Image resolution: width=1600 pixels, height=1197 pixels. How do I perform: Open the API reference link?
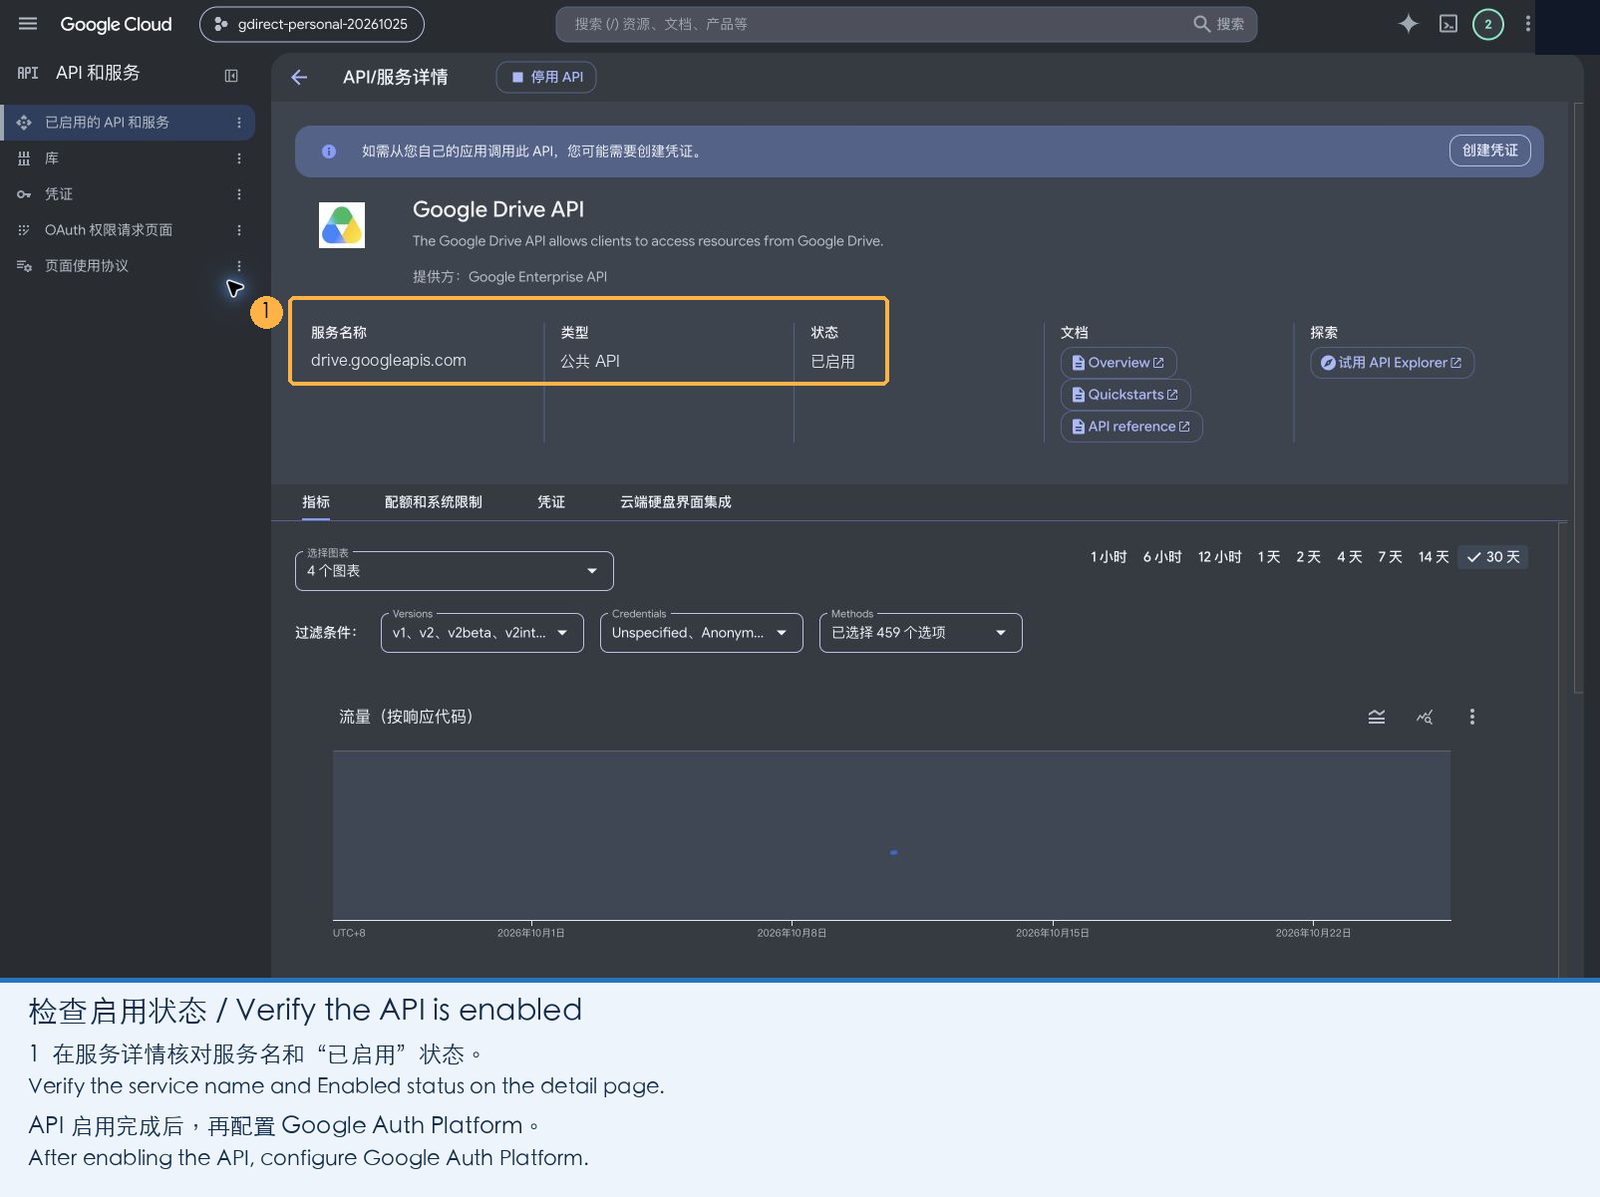[1131, 427]
